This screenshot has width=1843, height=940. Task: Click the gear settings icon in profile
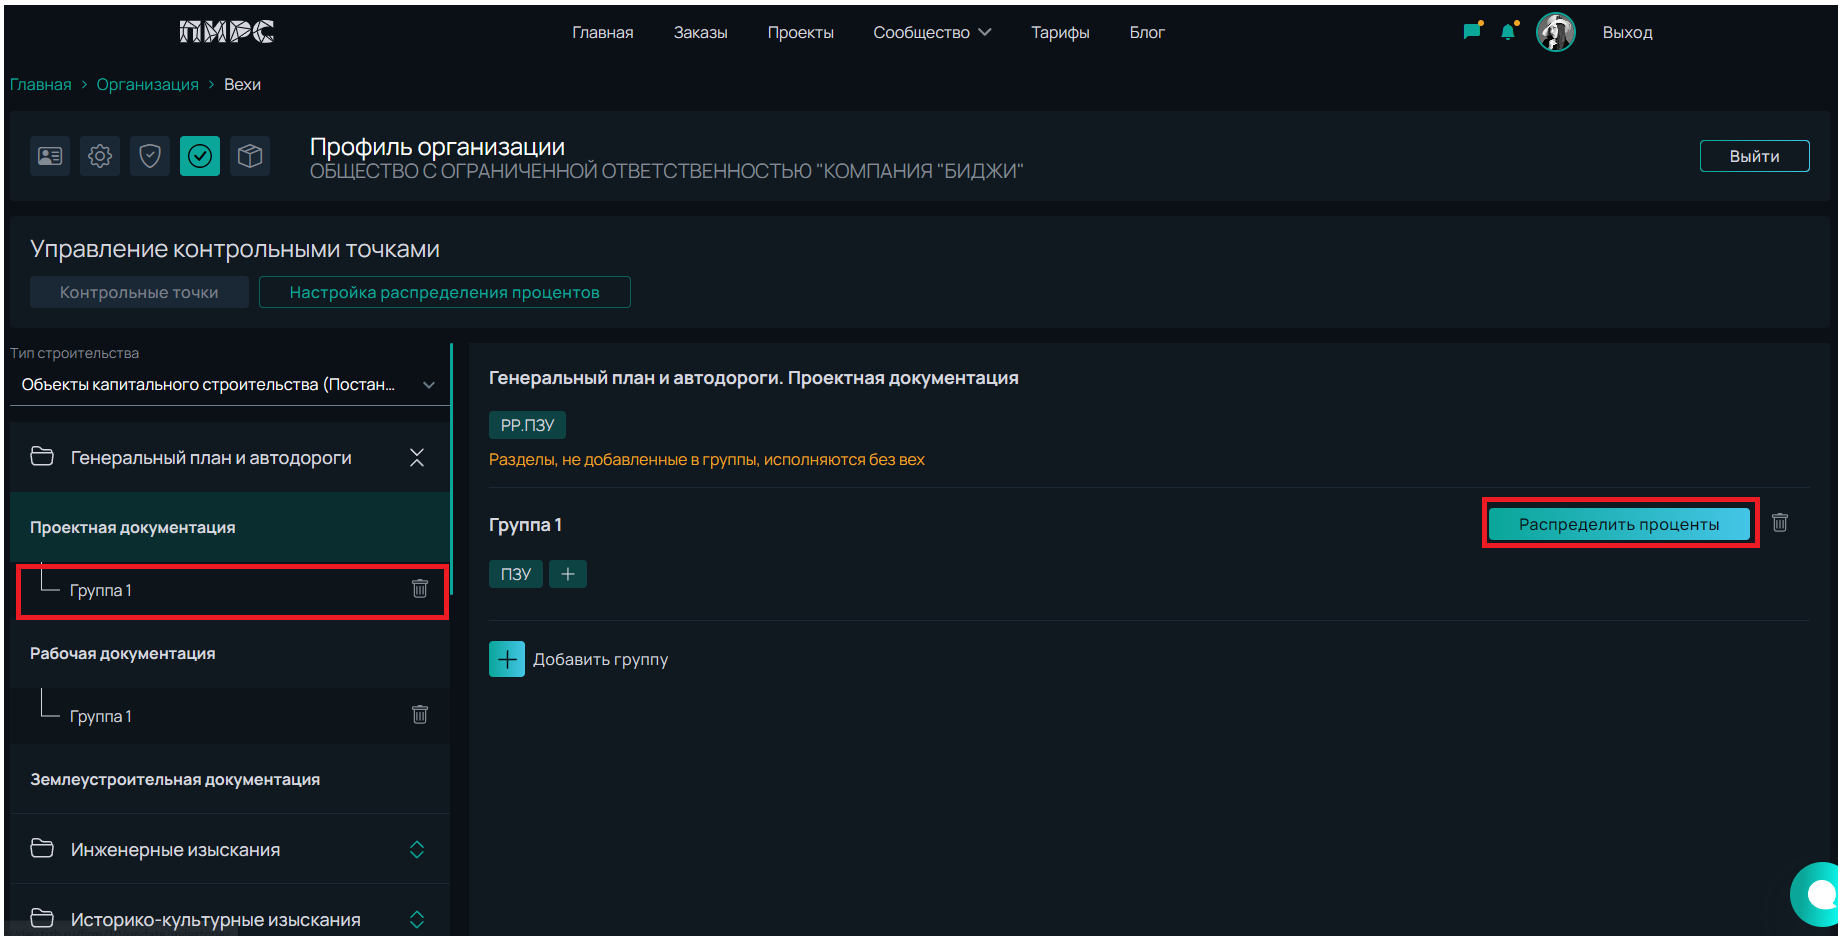pos(100,156)
